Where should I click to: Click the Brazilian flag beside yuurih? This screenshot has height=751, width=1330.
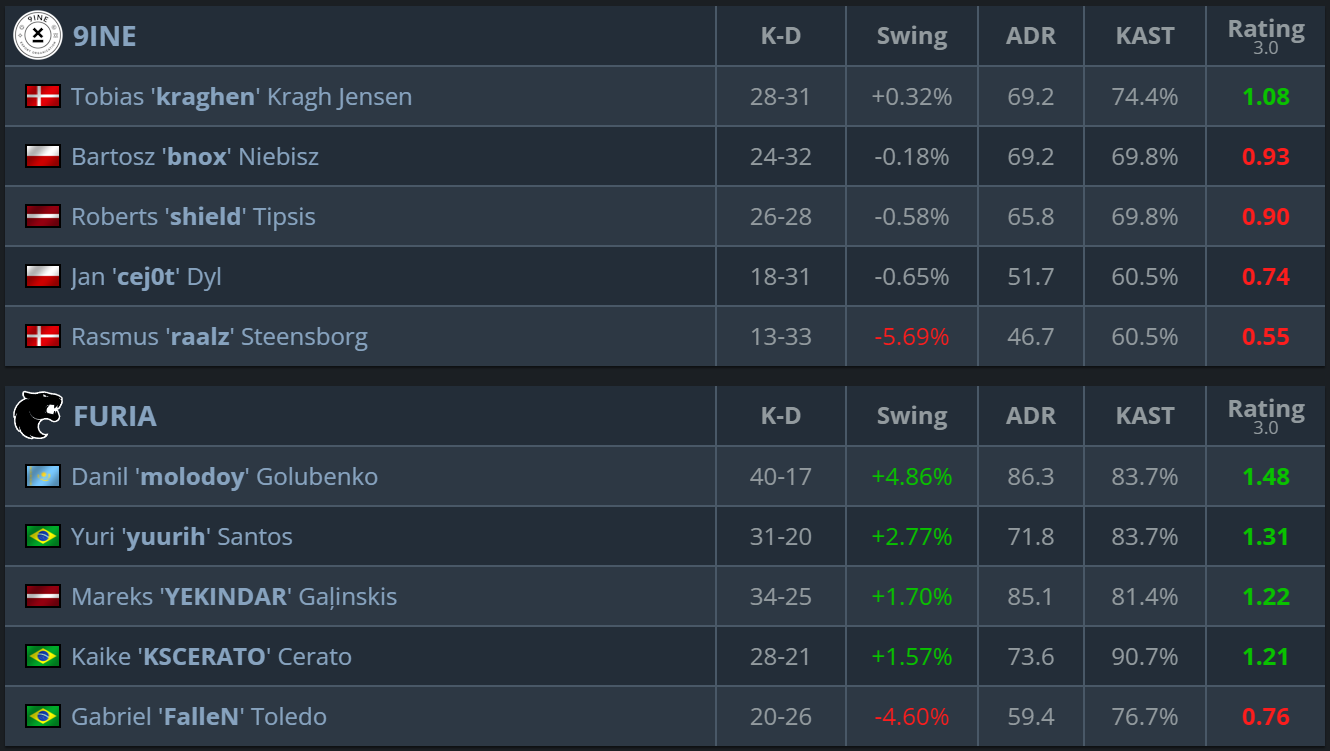pos(43,536)
